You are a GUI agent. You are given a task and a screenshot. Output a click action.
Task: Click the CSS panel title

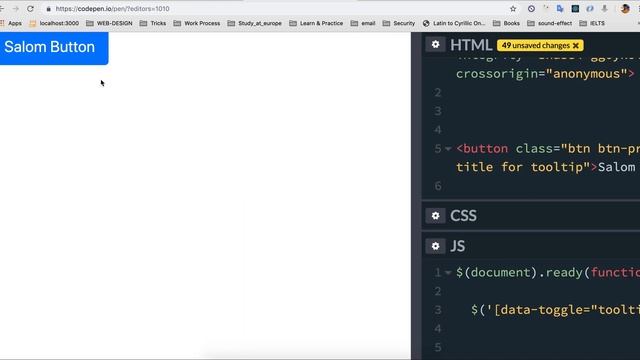coord(463,216)
